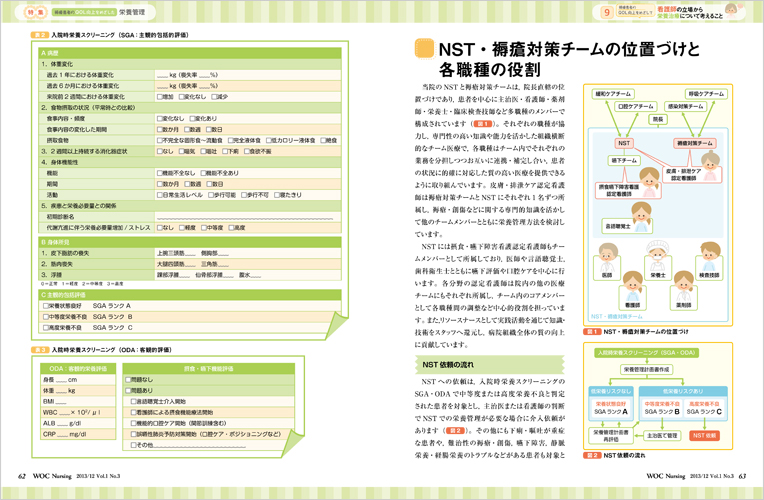The height and width of the screenshot is (500, 764).
Task: Check the 機能不全あり checkbox
Action: 203,173
